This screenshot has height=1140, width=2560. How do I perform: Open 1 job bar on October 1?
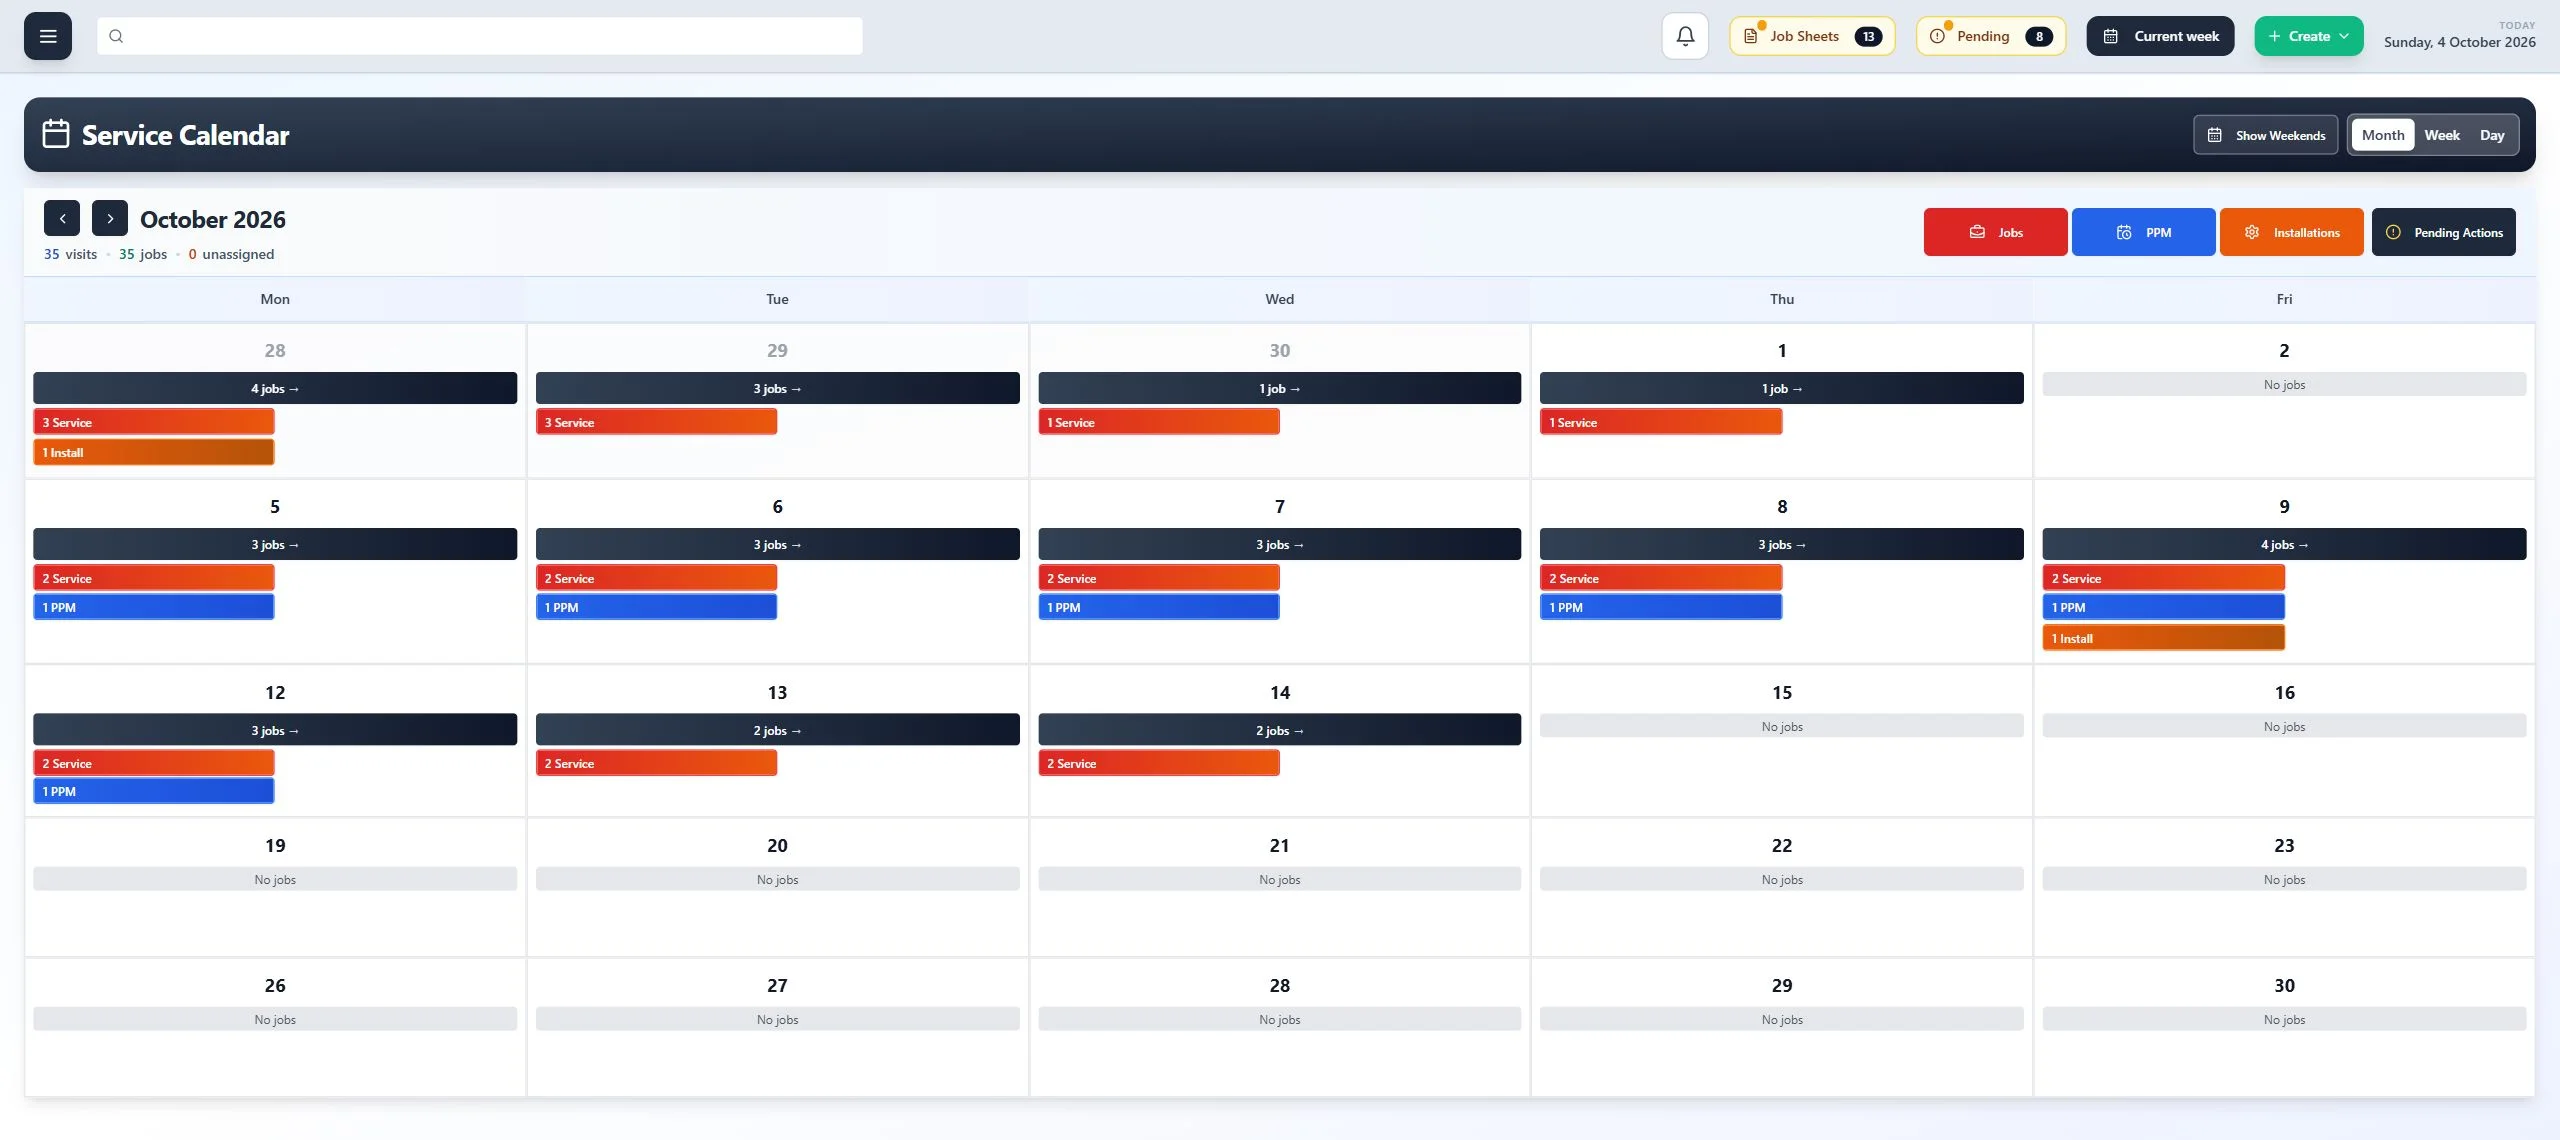point(1781,388)
